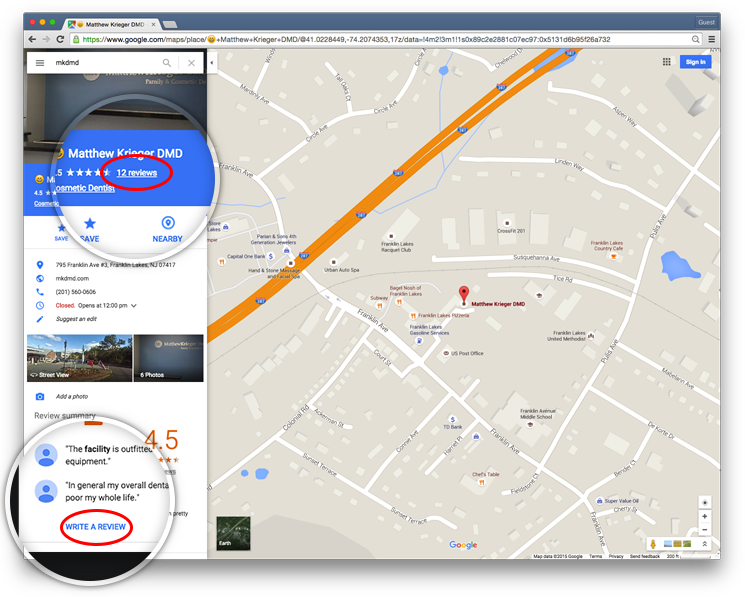Open the 12 reviews link

pyautogui.click(x=137, y=173)
